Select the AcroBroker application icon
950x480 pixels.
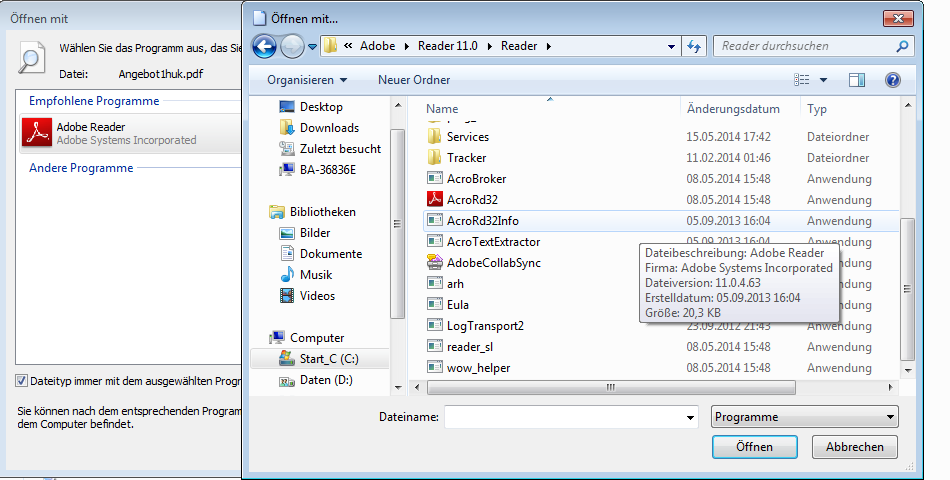pyautogui.click(x=434, y=178)
